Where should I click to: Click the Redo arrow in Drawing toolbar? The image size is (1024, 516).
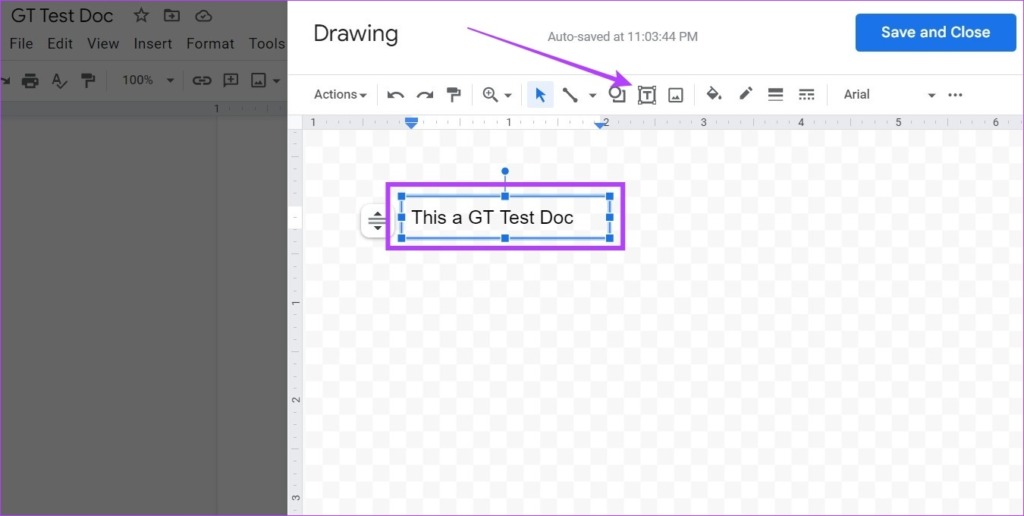425,95
